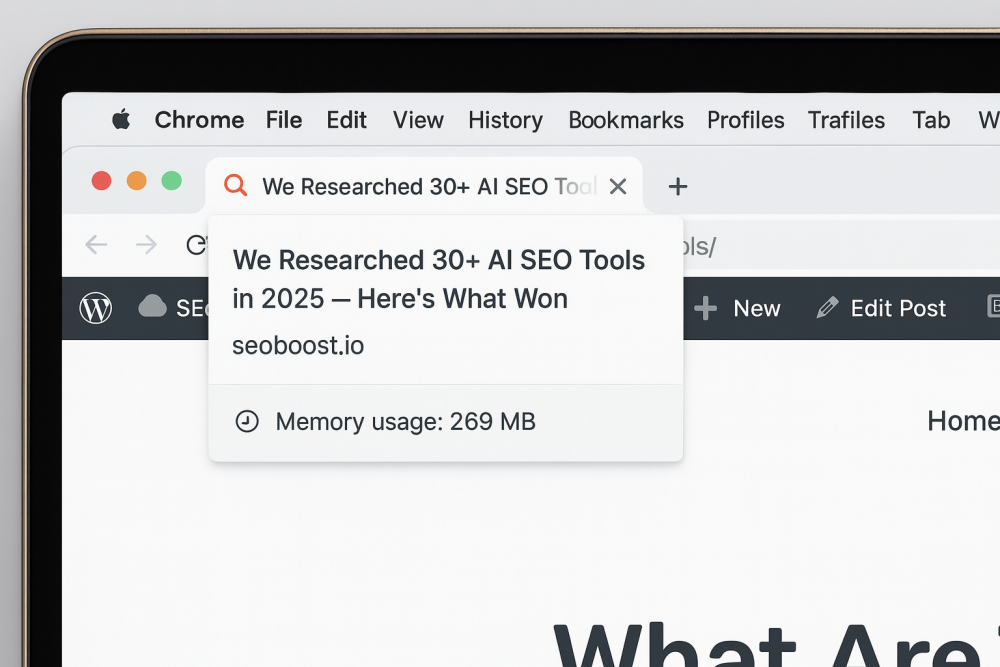Open the History menu

click(x=505, y=120)
